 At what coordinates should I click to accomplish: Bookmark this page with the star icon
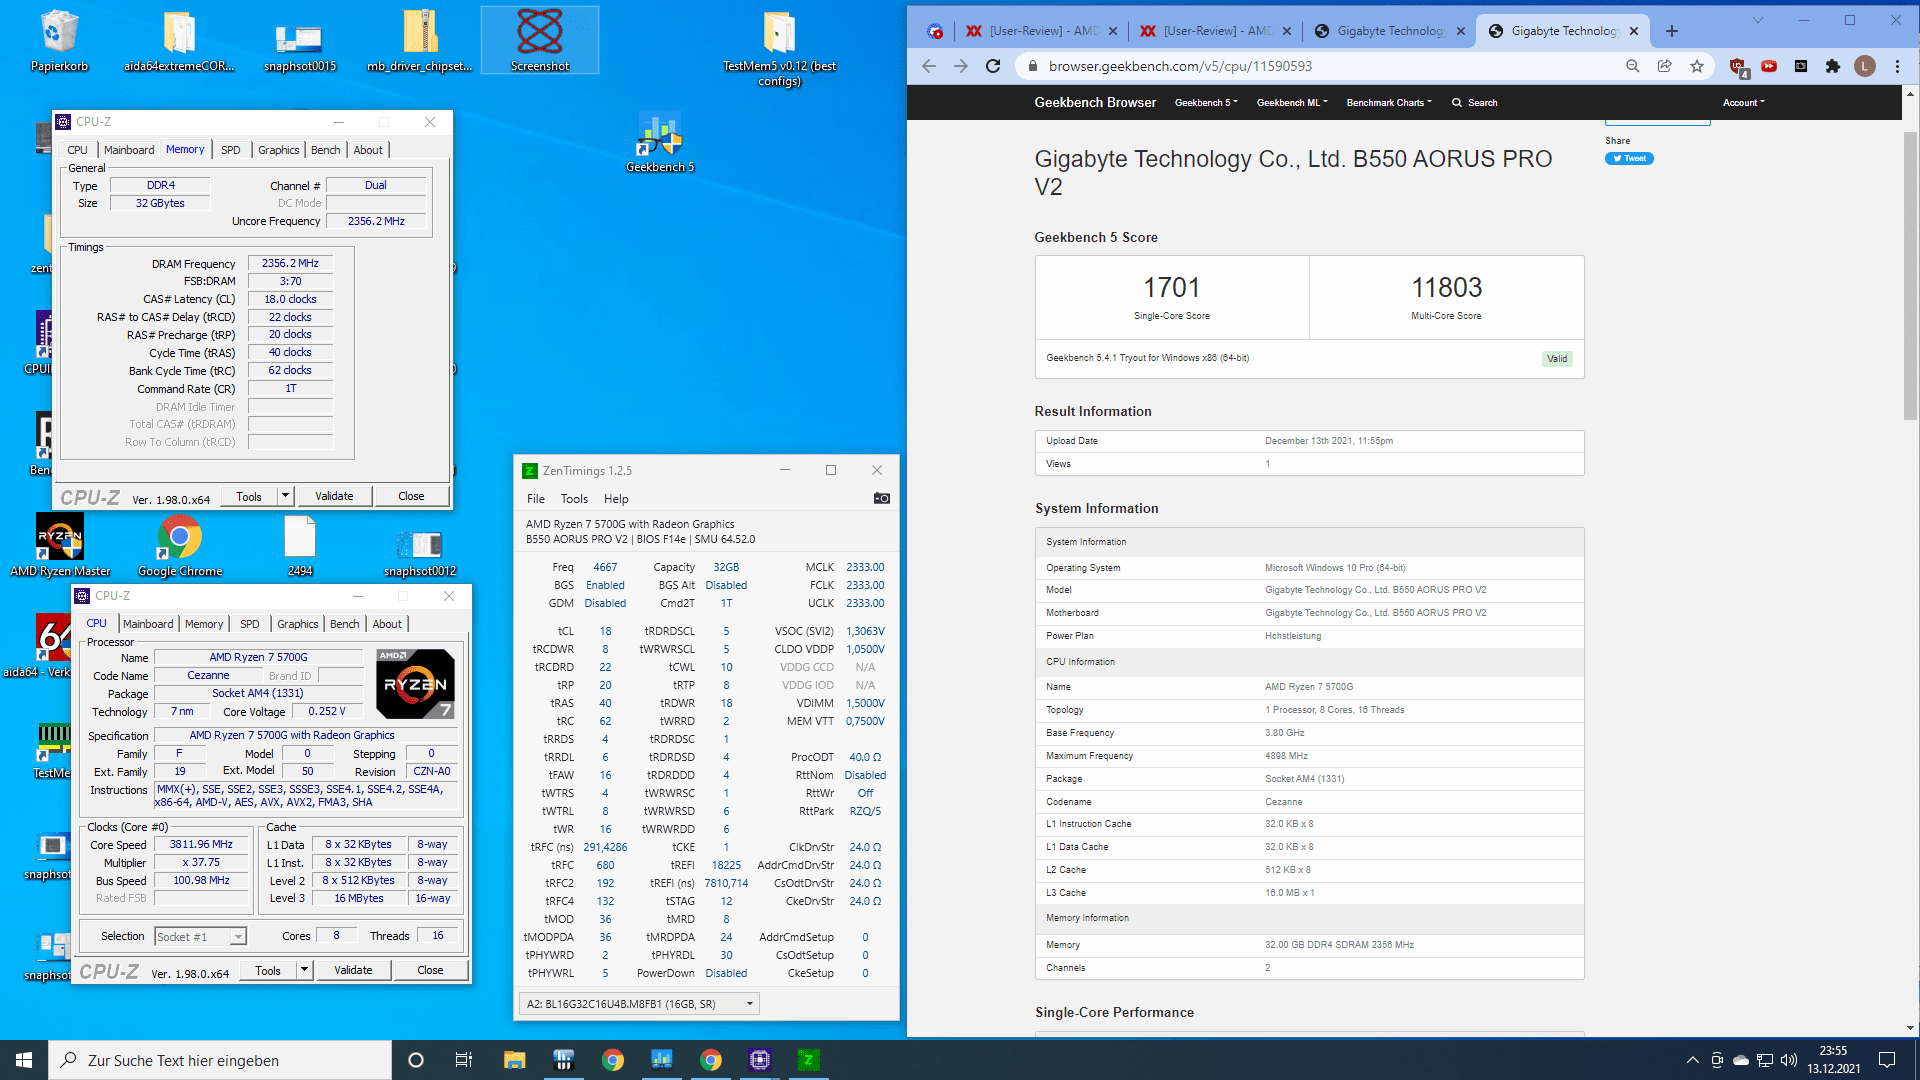click(x=1697, y=66)
